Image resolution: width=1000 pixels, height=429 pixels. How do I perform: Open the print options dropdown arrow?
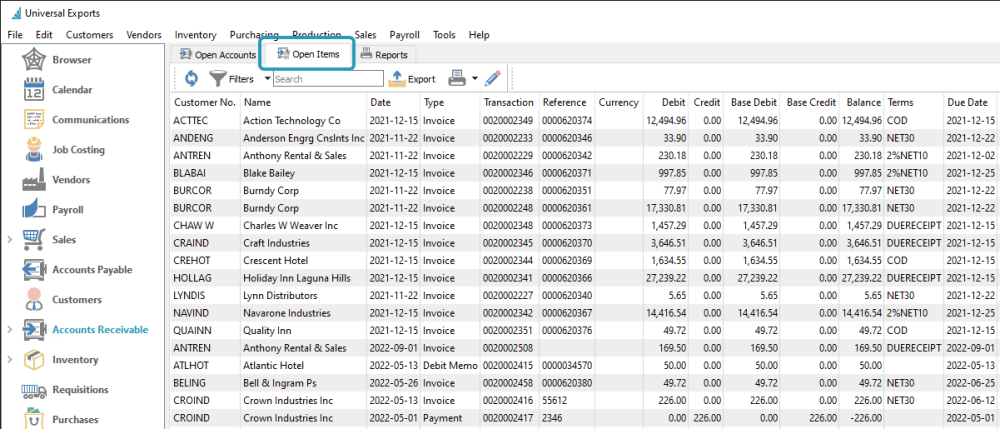tap(474, 79)
